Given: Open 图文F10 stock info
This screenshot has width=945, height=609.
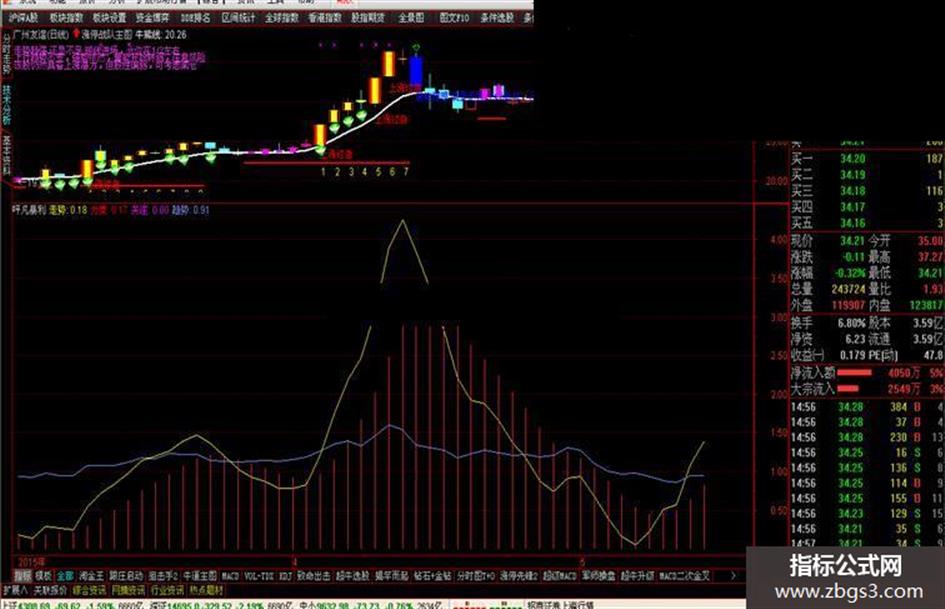Looking at the screenshot, I should (454, 18).
